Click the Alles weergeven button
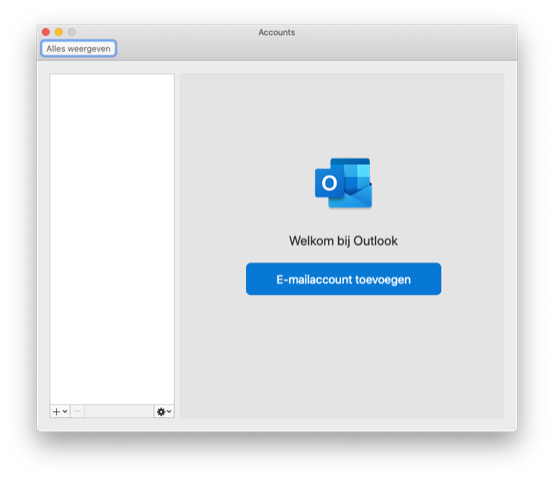 coord(78,48)
